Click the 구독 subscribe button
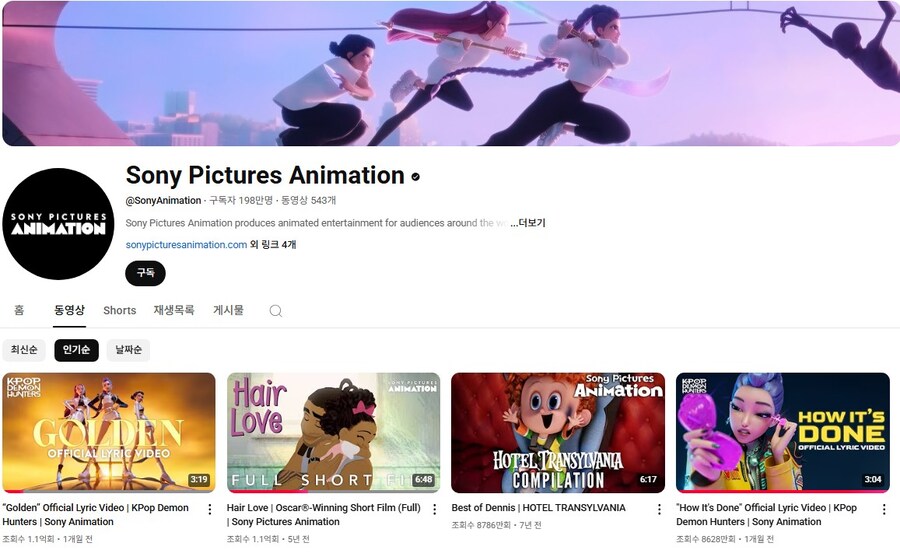 point(145,273)
